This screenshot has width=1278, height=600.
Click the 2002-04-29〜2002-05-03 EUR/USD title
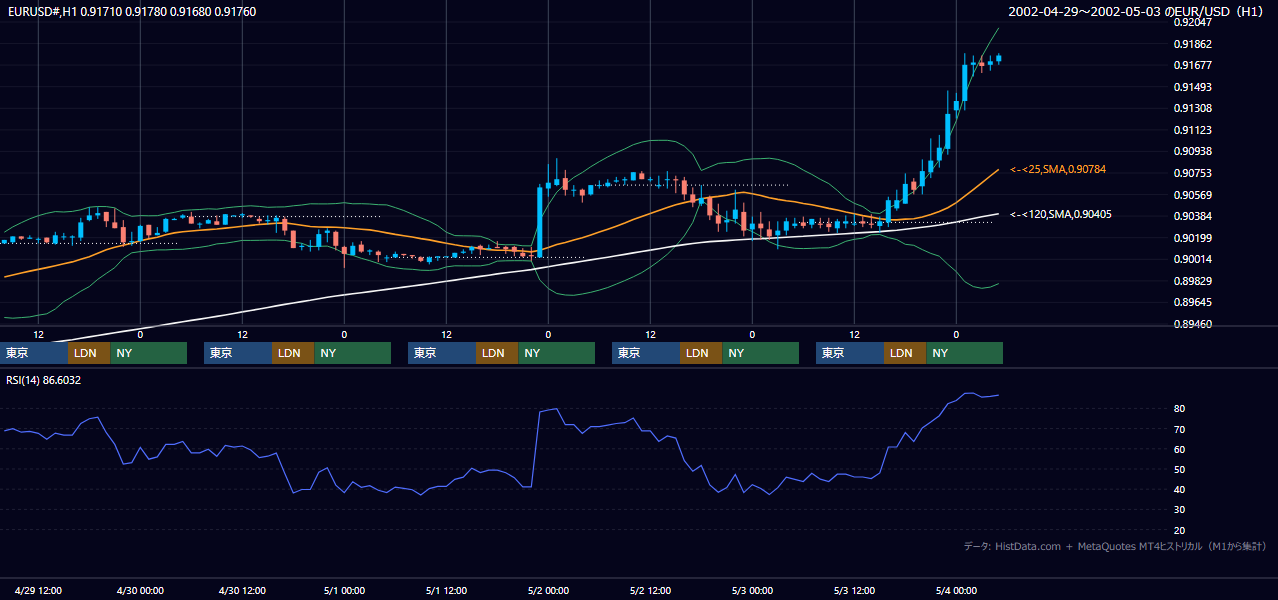coord(1138,12)
